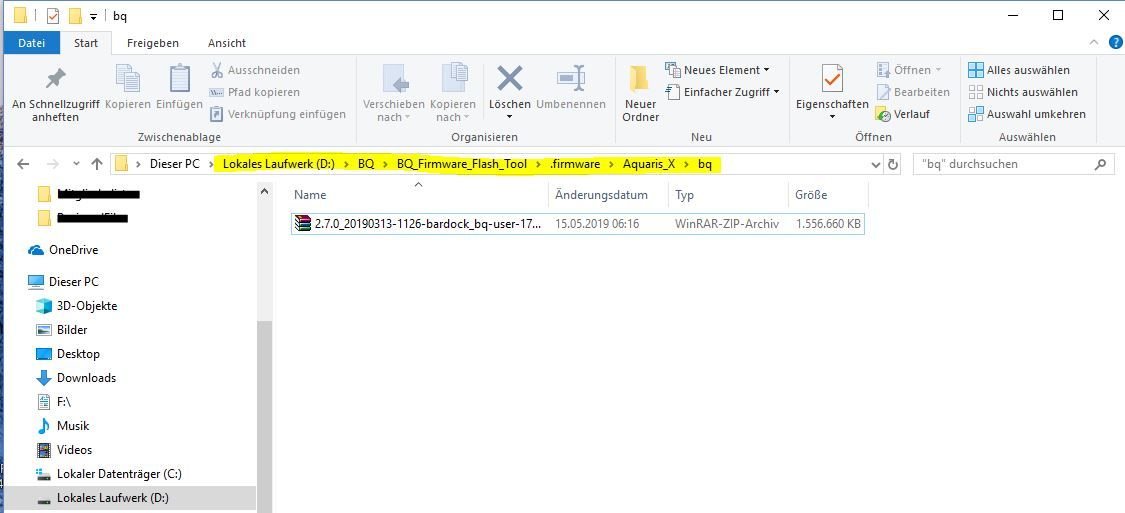Click the file date 15.05.2019 06:16
This screenshot has width=1125, height=513.
click(597, 224)
